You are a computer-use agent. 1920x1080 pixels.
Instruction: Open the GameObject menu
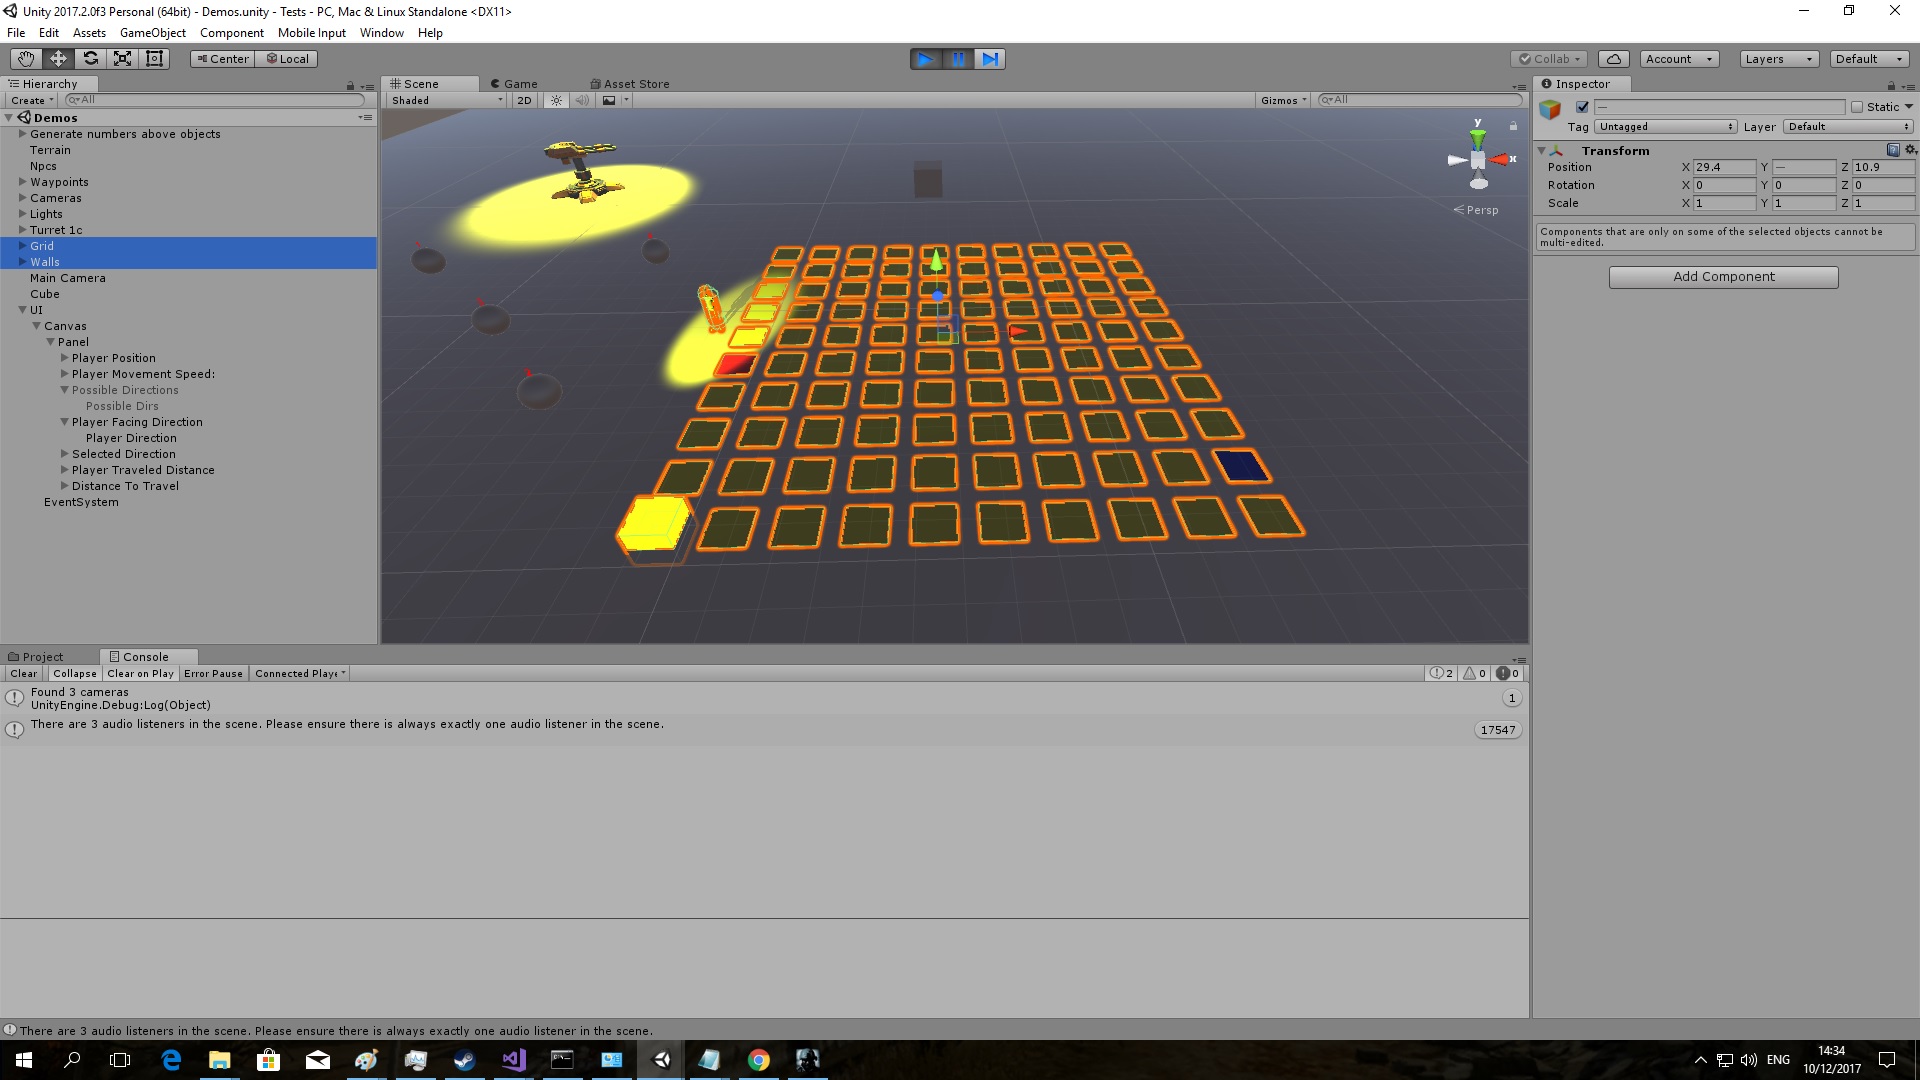coord(152,33)
